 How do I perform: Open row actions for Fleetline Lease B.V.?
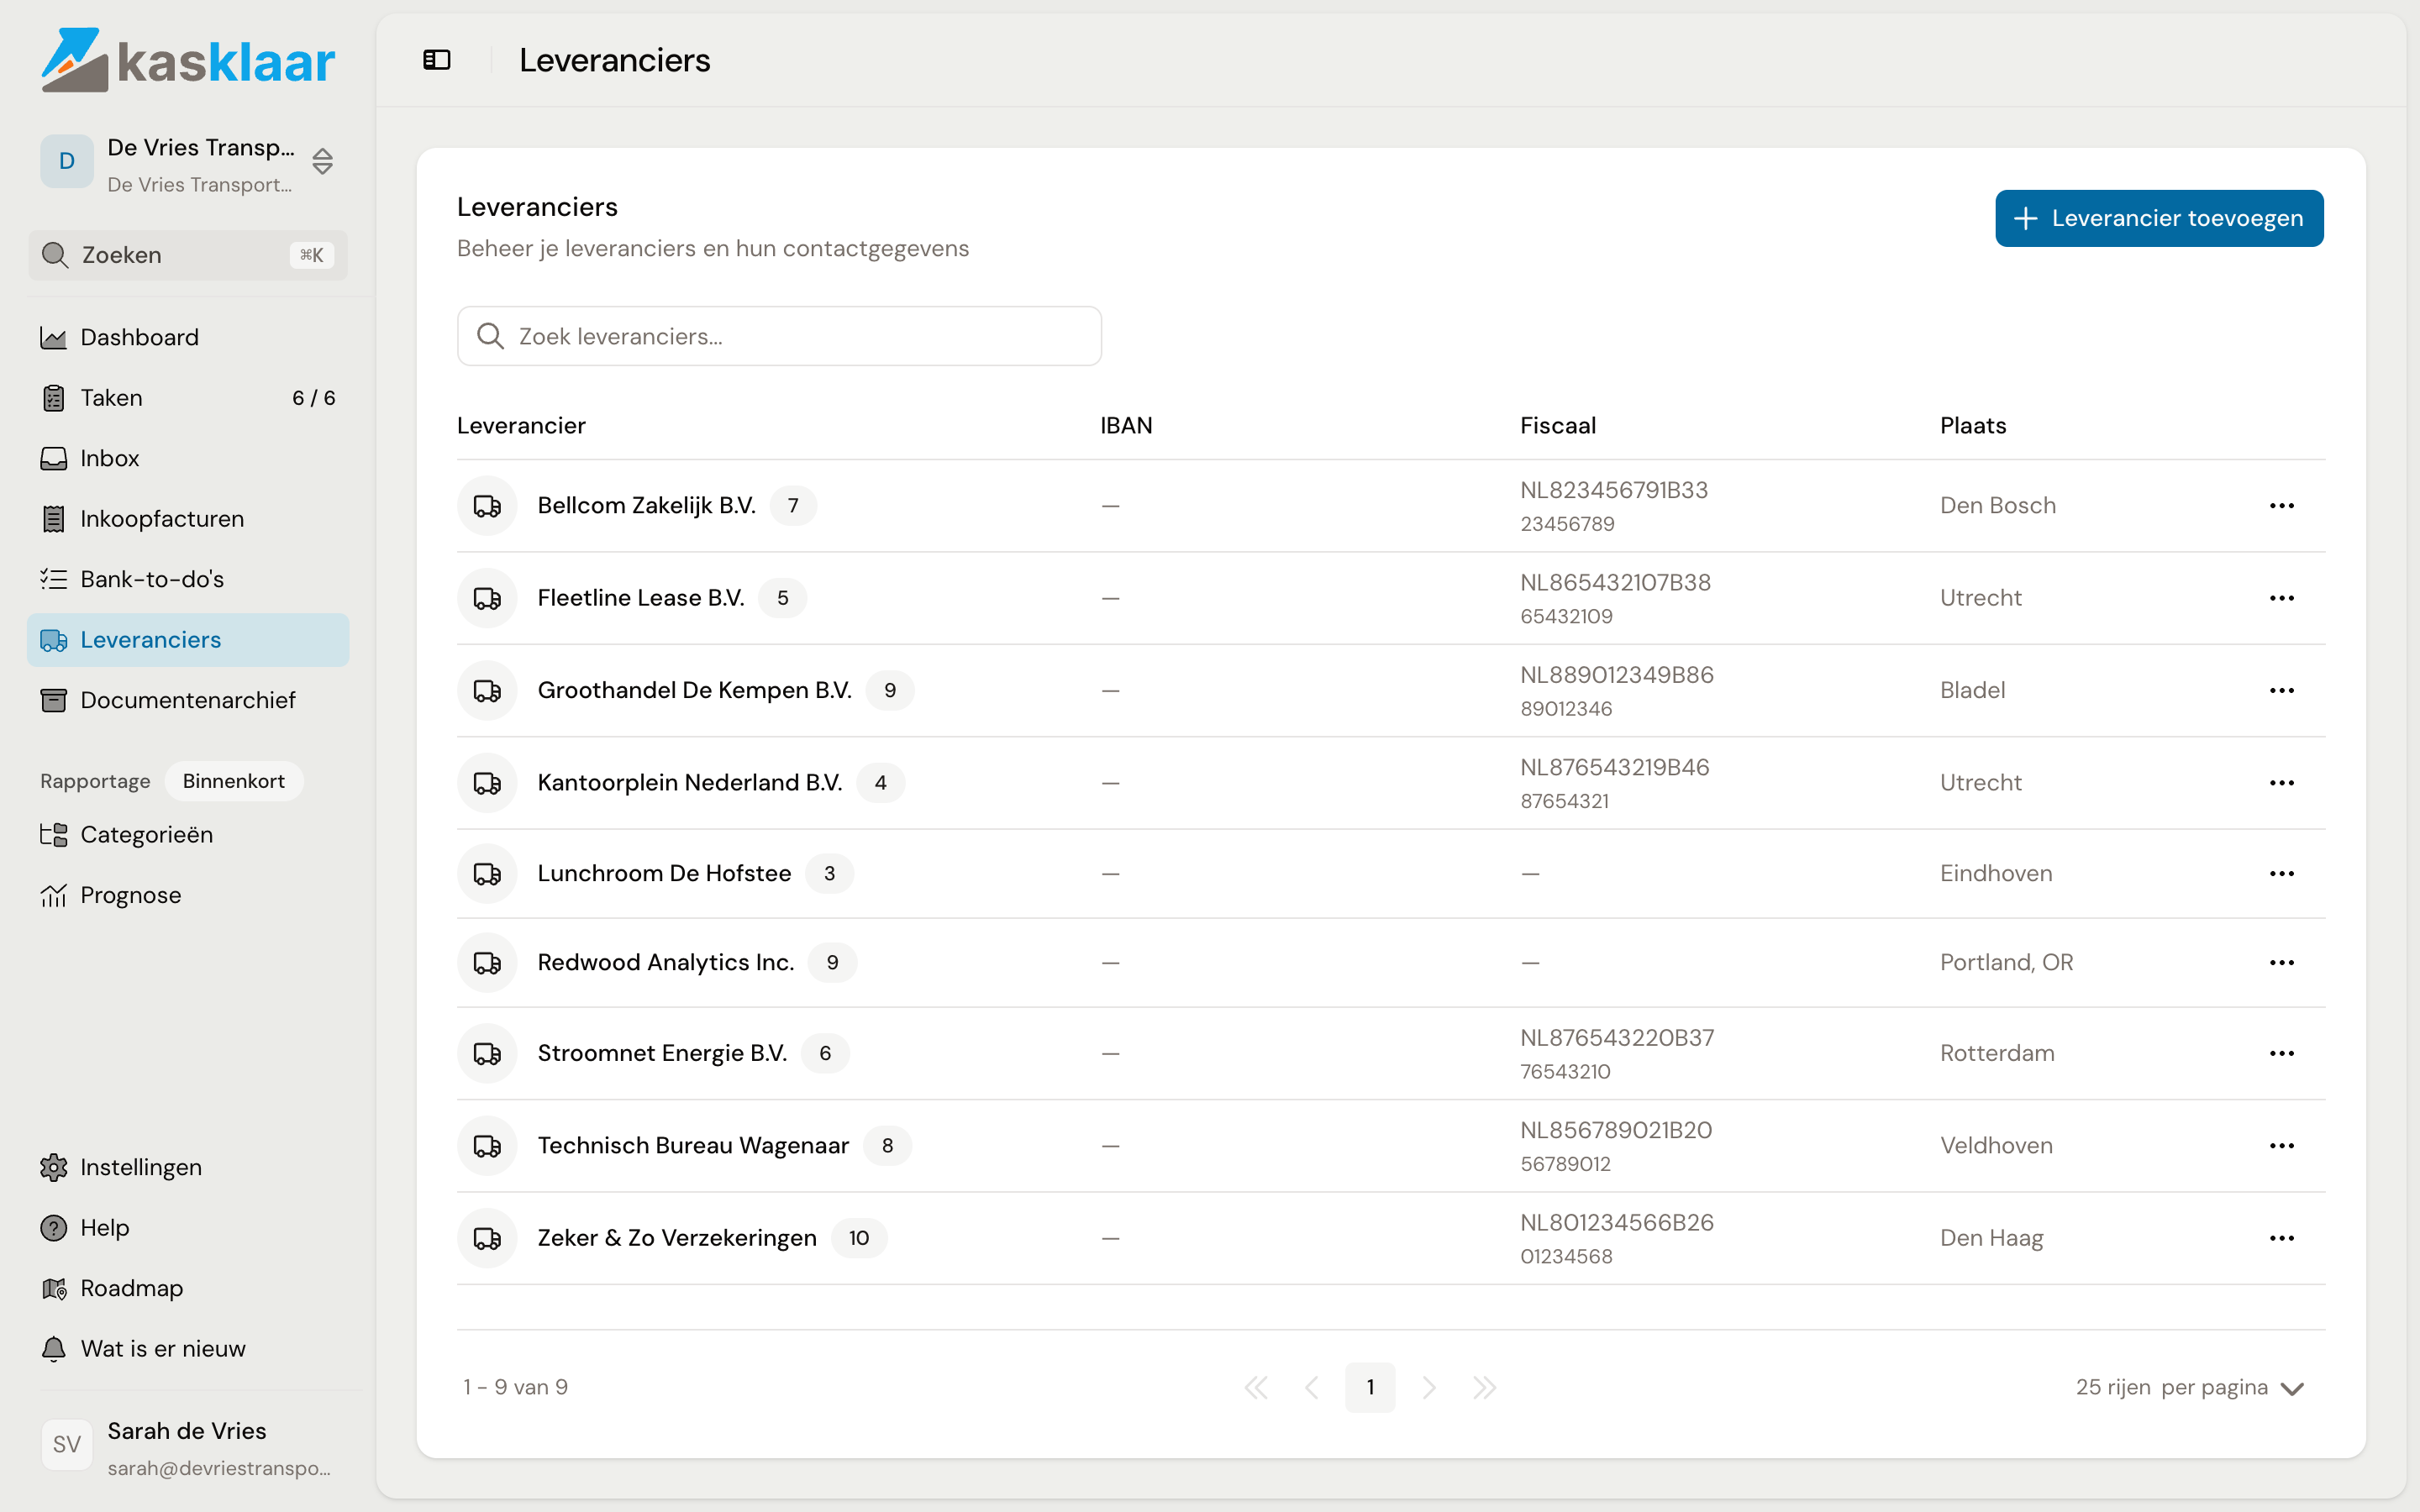2282,598
